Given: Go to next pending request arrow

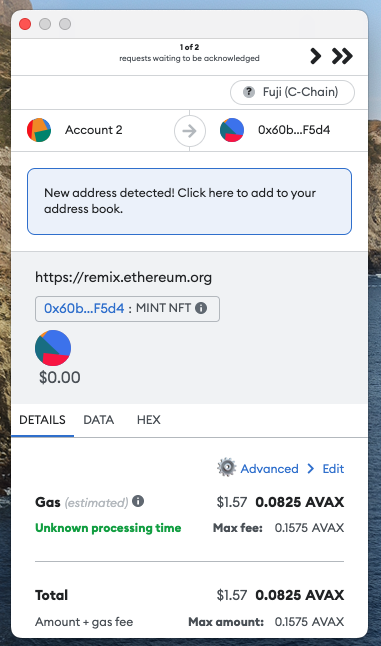Looking at the screenshot, I should point(316,56).
